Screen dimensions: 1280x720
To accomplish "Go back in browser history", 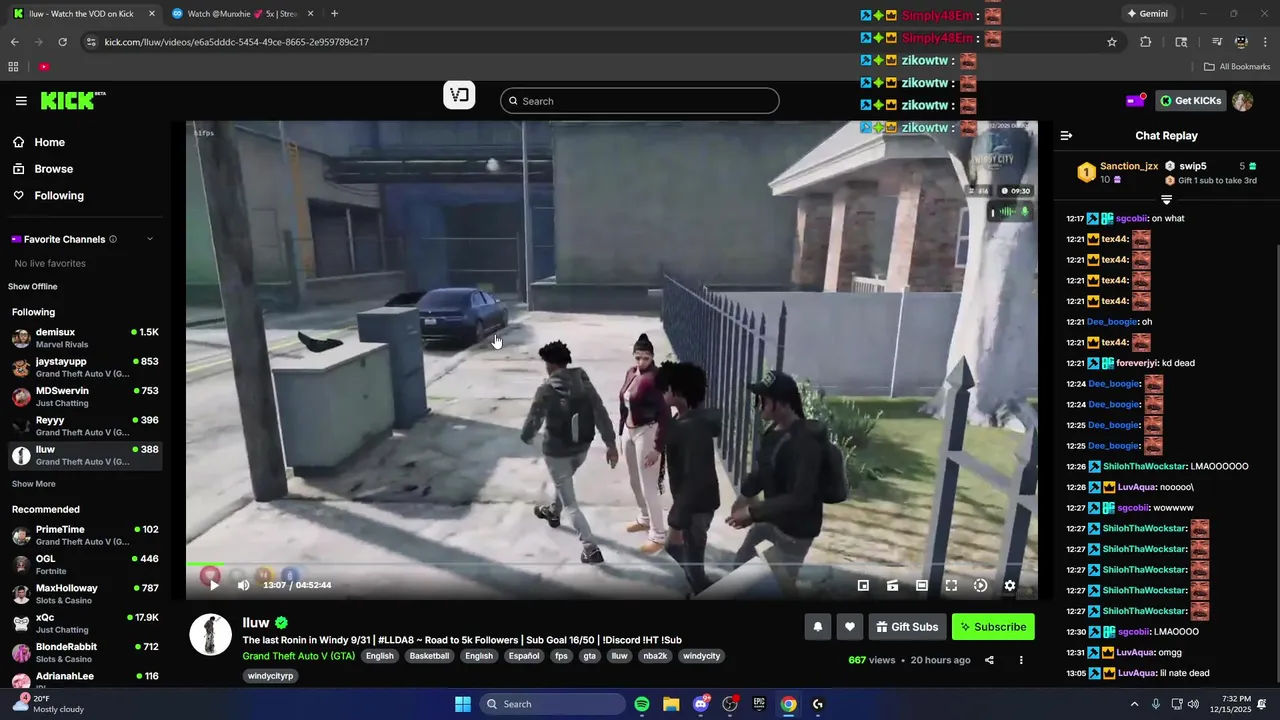I will point(14,42).
